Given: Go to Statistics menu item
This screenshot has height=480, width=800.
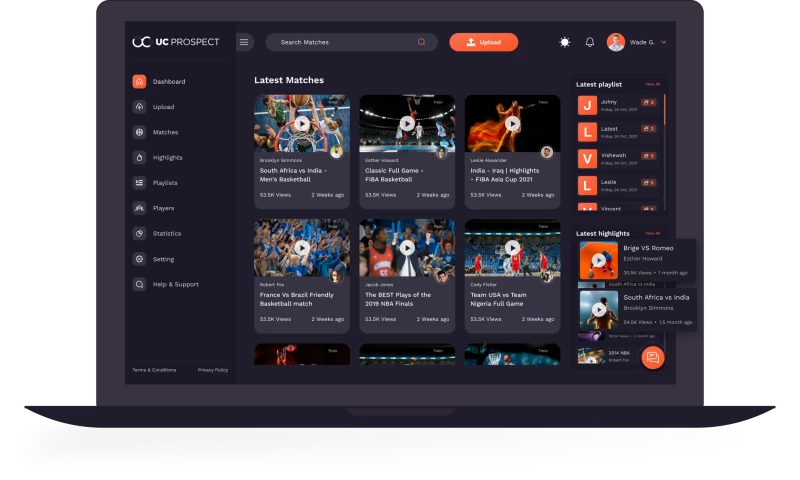Looking at the screenshot, I should 167,234.
